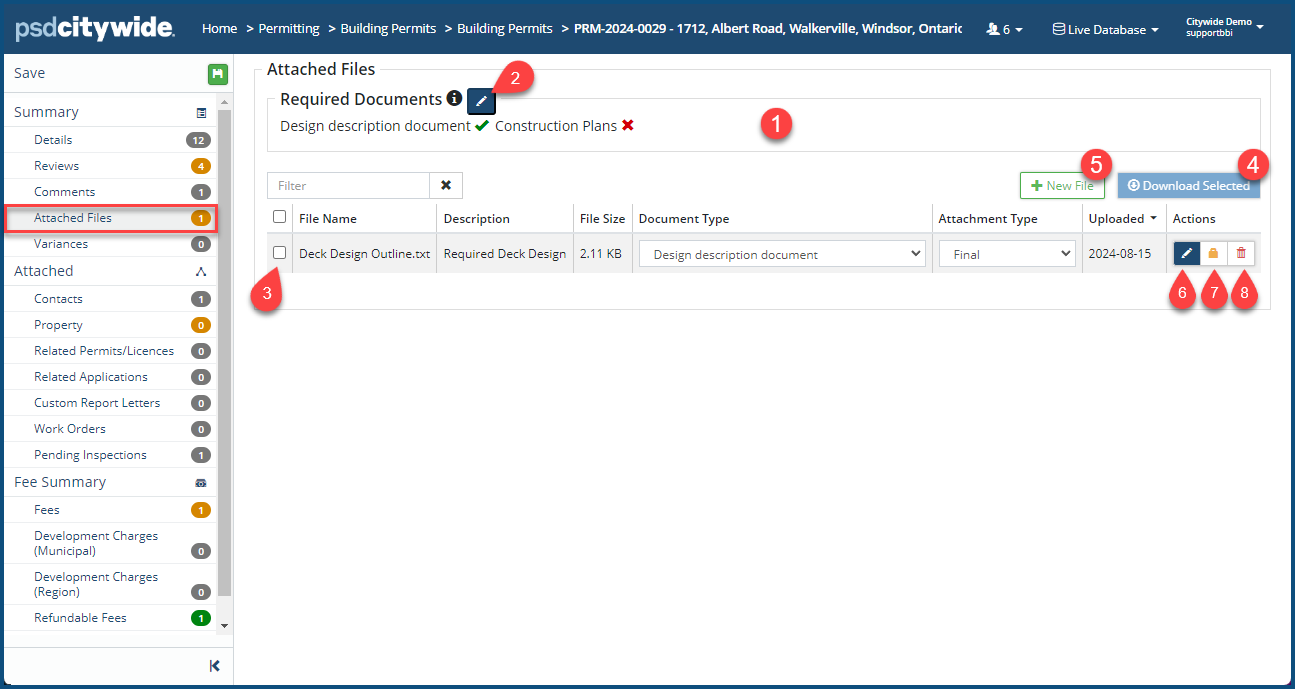The image size is (1295, 689).
Task: Click the Download Selected button
Action: tap(1188, 186)
